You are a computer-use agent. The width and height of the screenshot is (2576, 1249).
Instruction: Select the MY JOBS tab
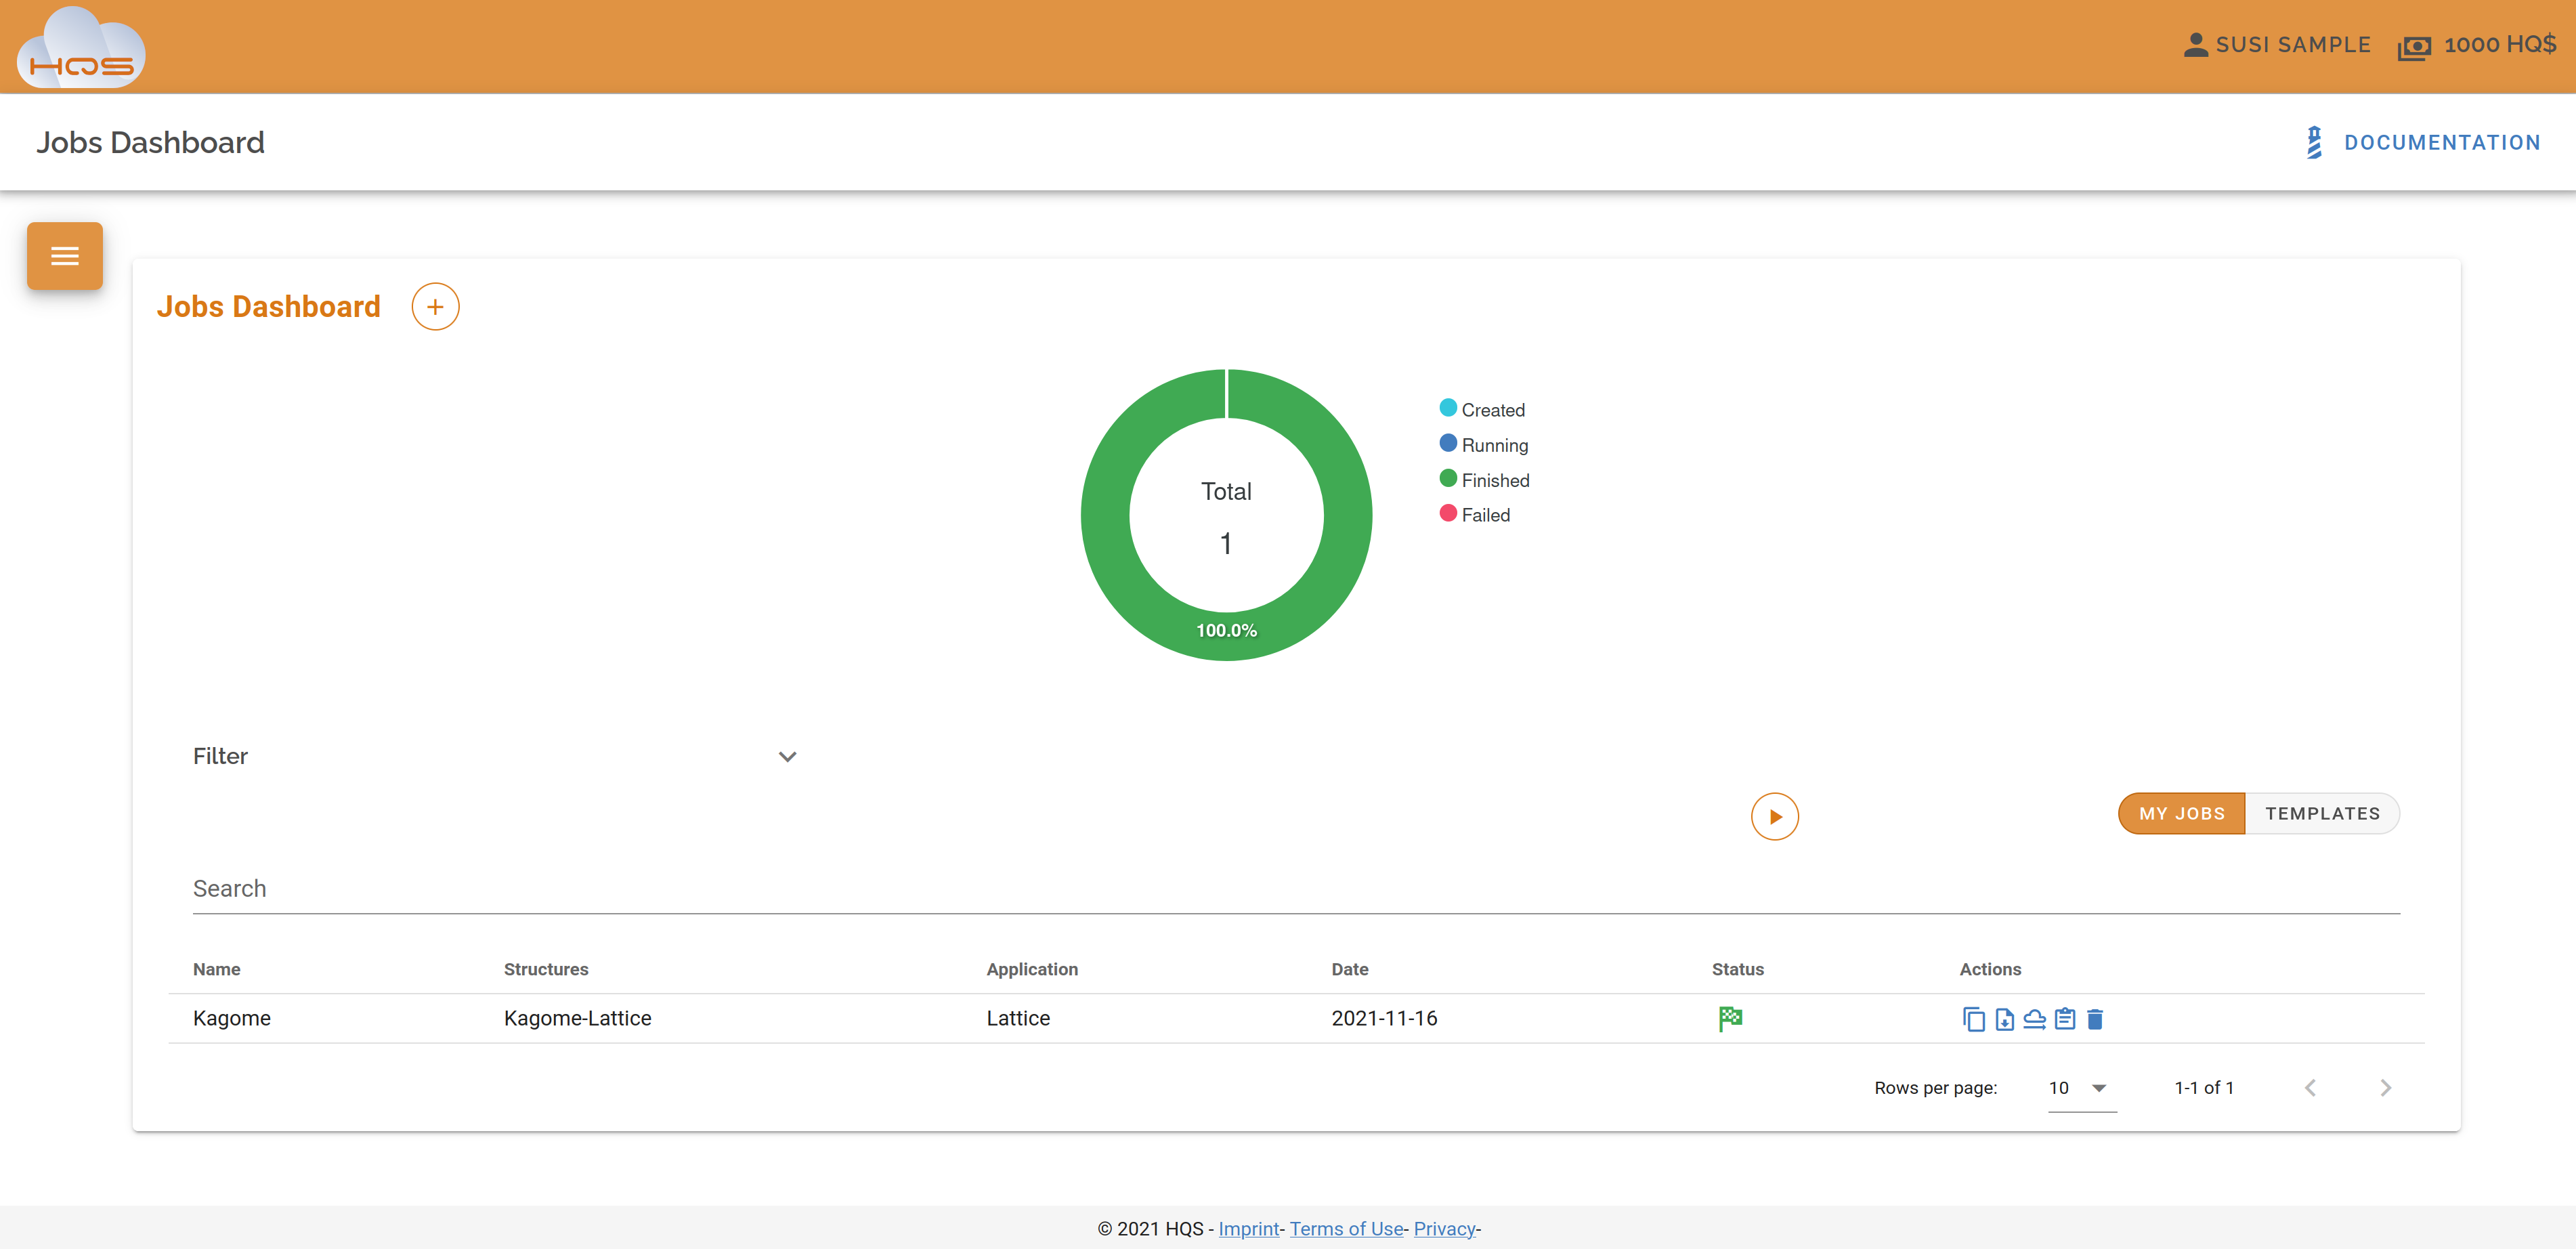pyautogui.click(x=2181, y=813)
